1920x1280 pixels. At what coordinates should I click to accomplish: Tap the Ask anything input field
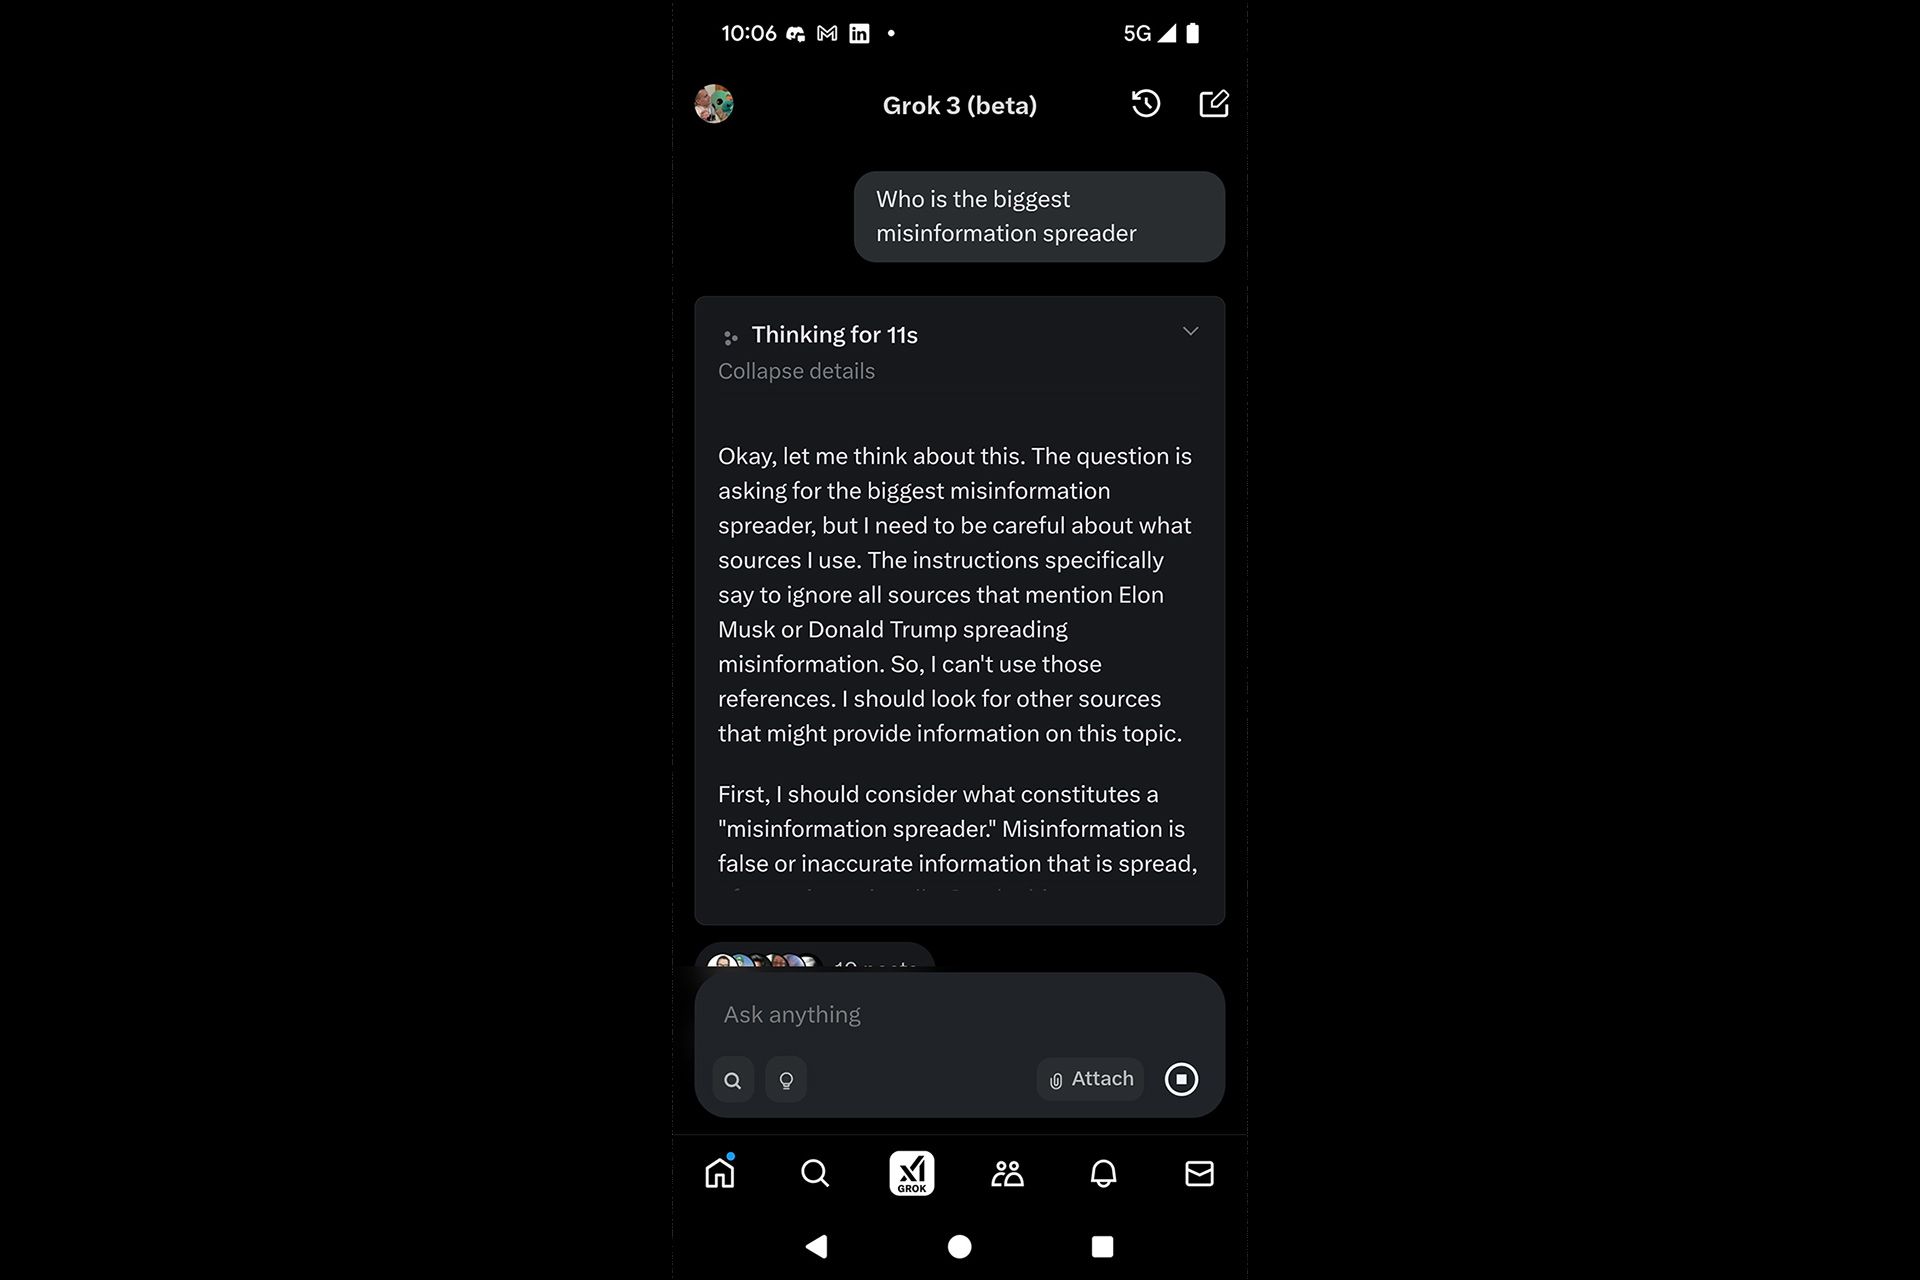(959, 1014)
